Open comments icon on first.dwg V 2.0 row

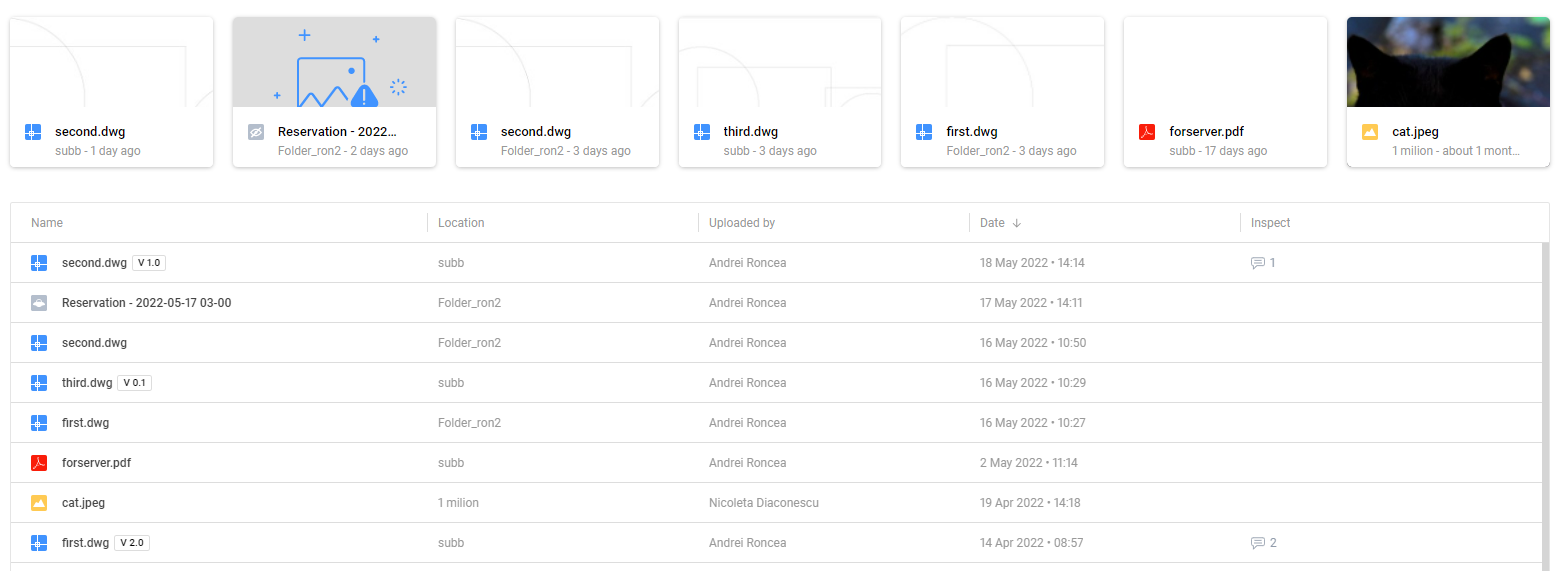coord(1257,543)
